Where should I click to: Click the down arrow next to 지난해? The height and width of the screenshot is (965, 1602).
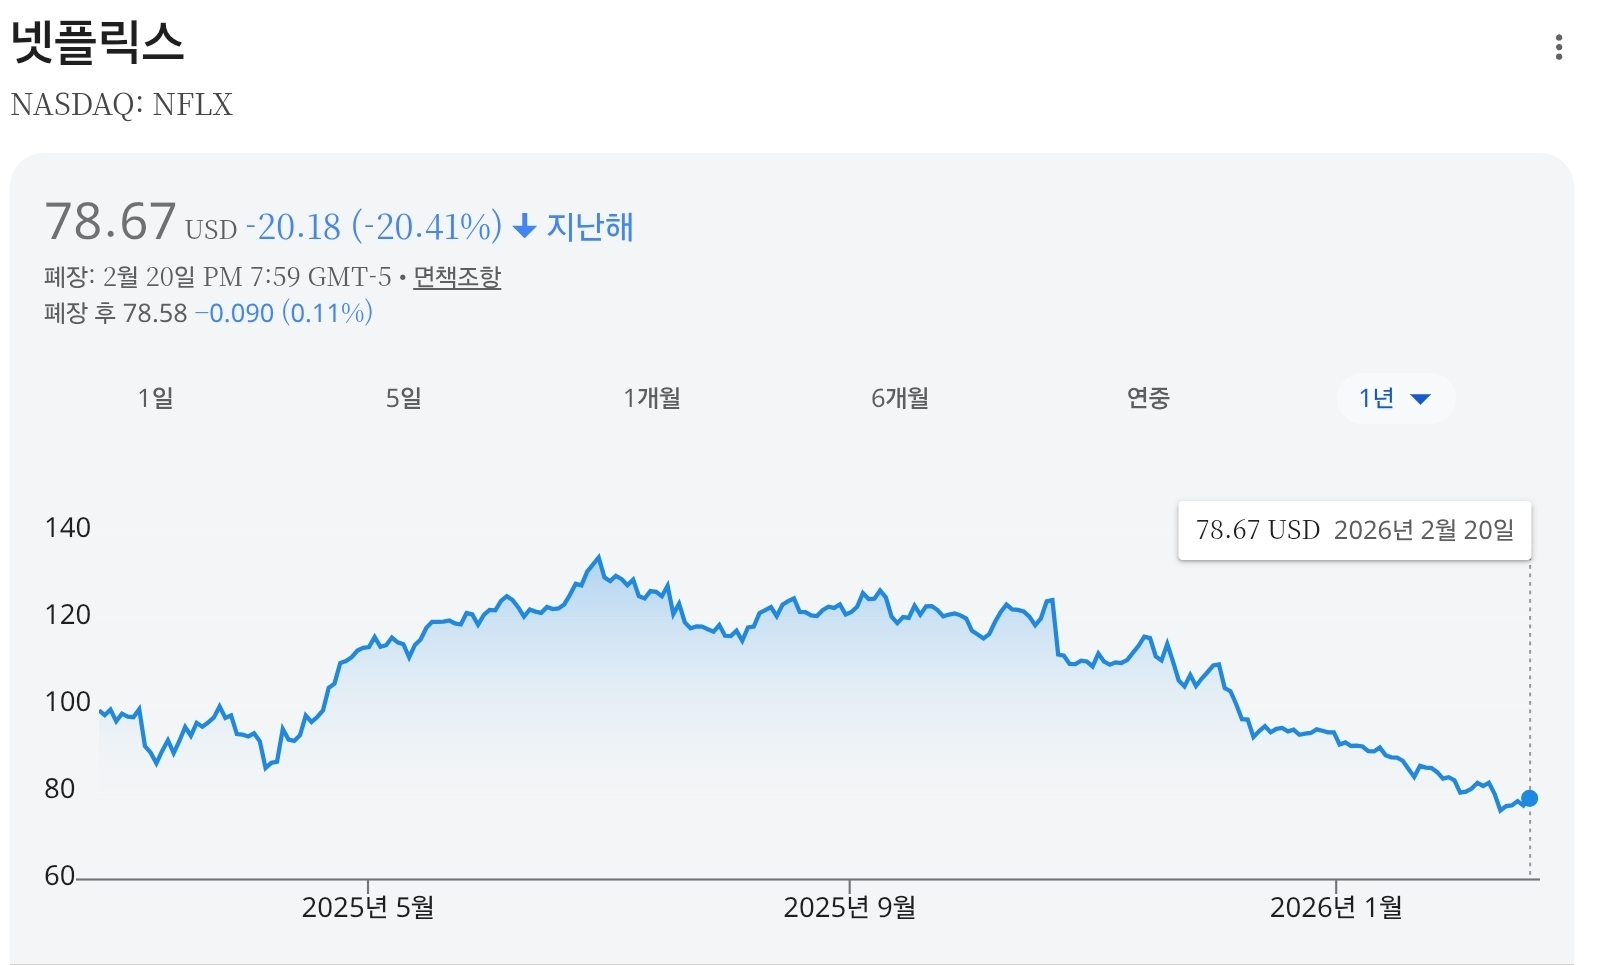(524, 227)
